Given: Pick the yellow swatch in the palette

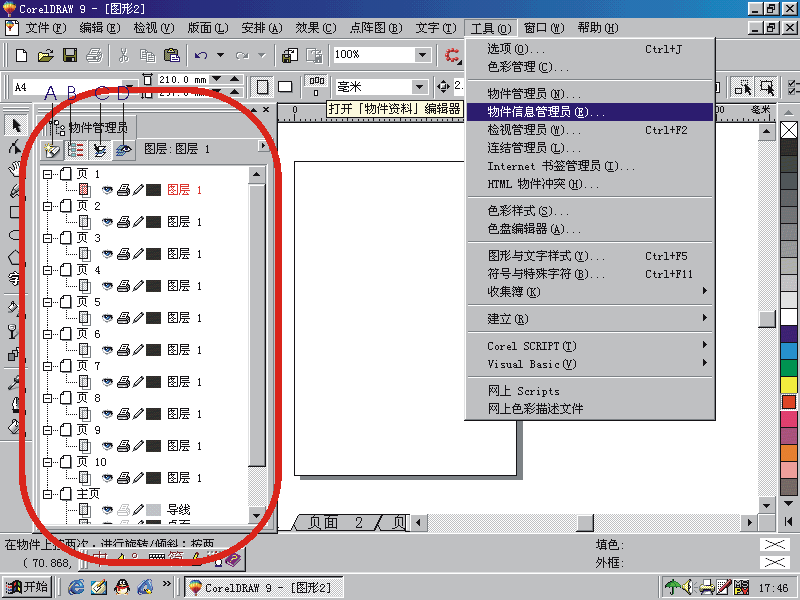Looking at the screenshot, I should tap(789, 385).
